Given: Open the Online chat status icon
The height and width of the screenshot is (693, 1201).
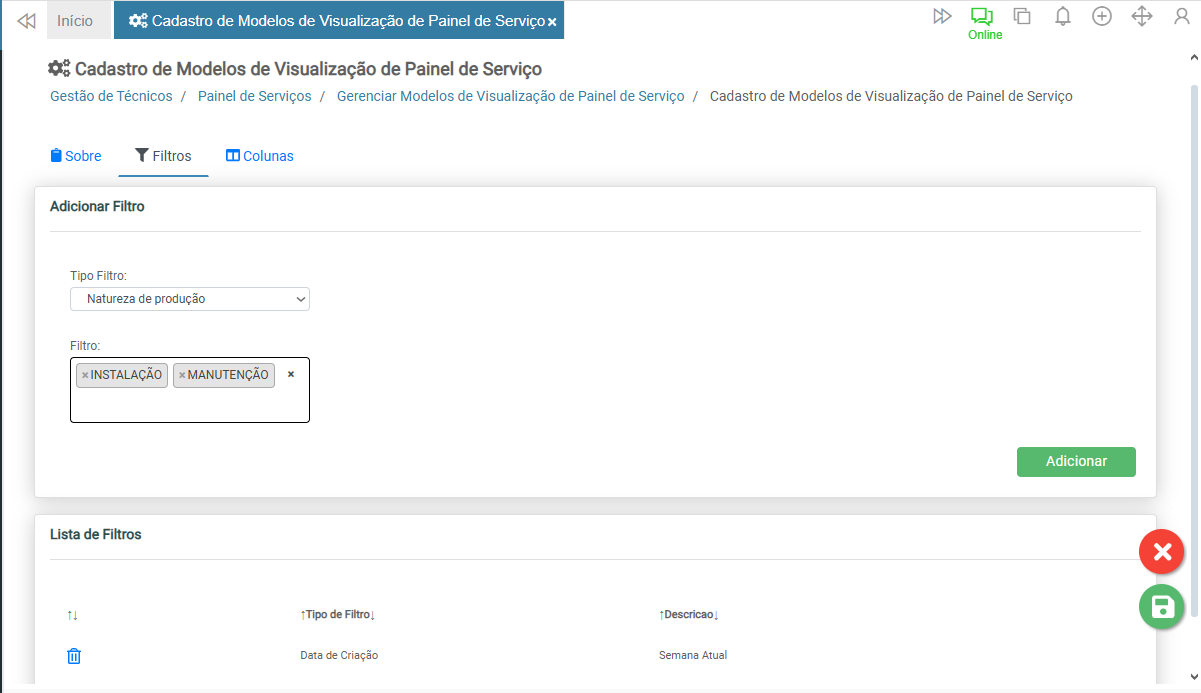Looking at the screenshot, I should pos(984,17).
